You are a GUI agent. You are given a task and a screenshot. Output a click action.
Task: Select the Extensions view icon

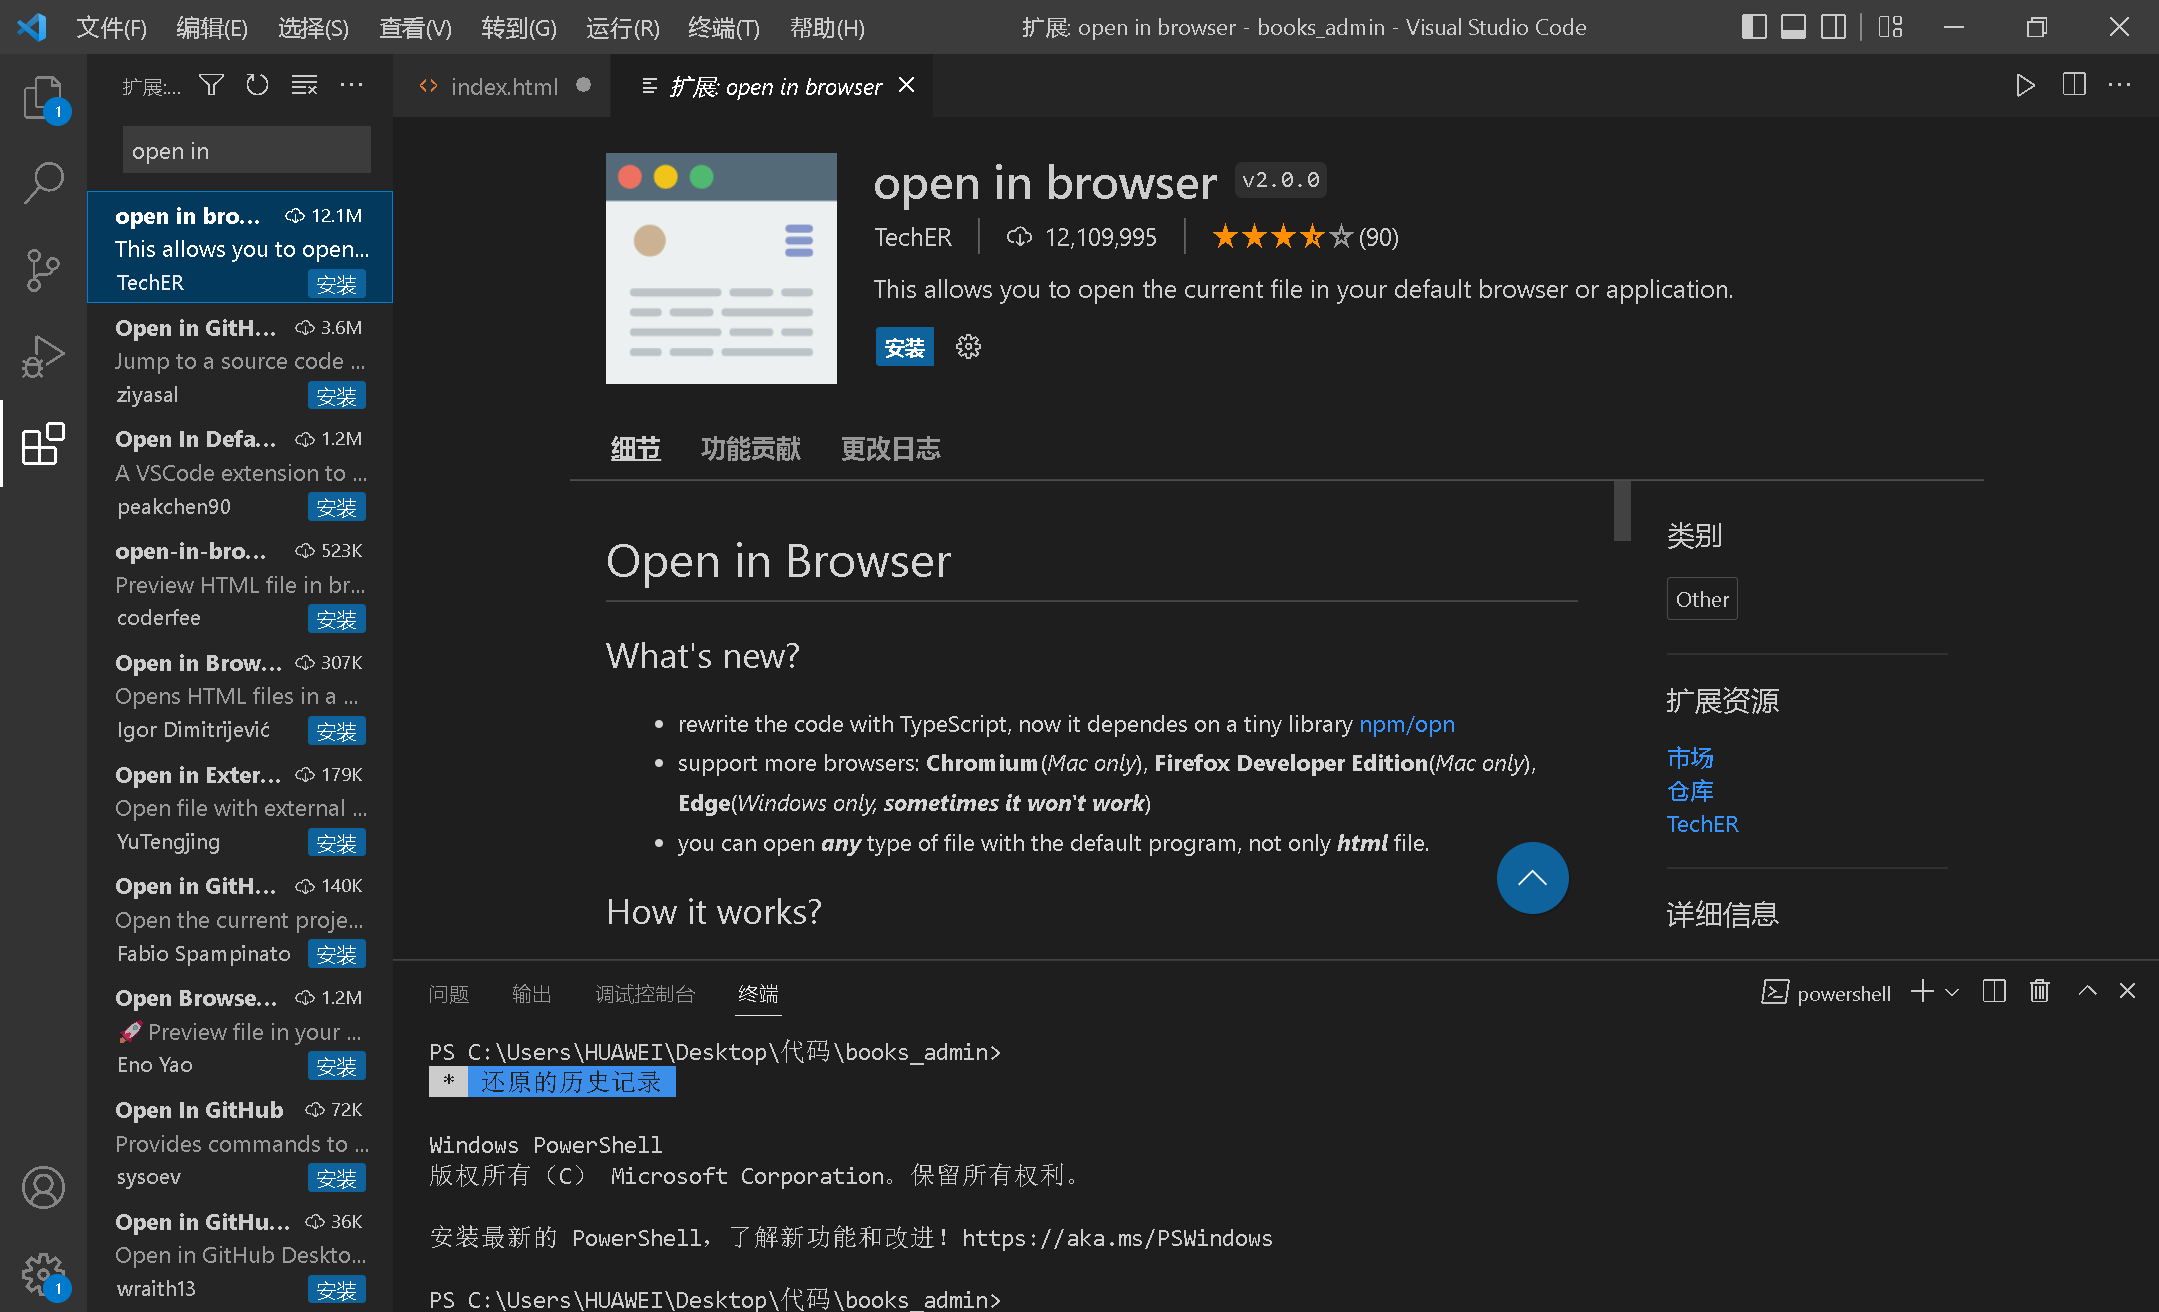[x=43, y=443]
